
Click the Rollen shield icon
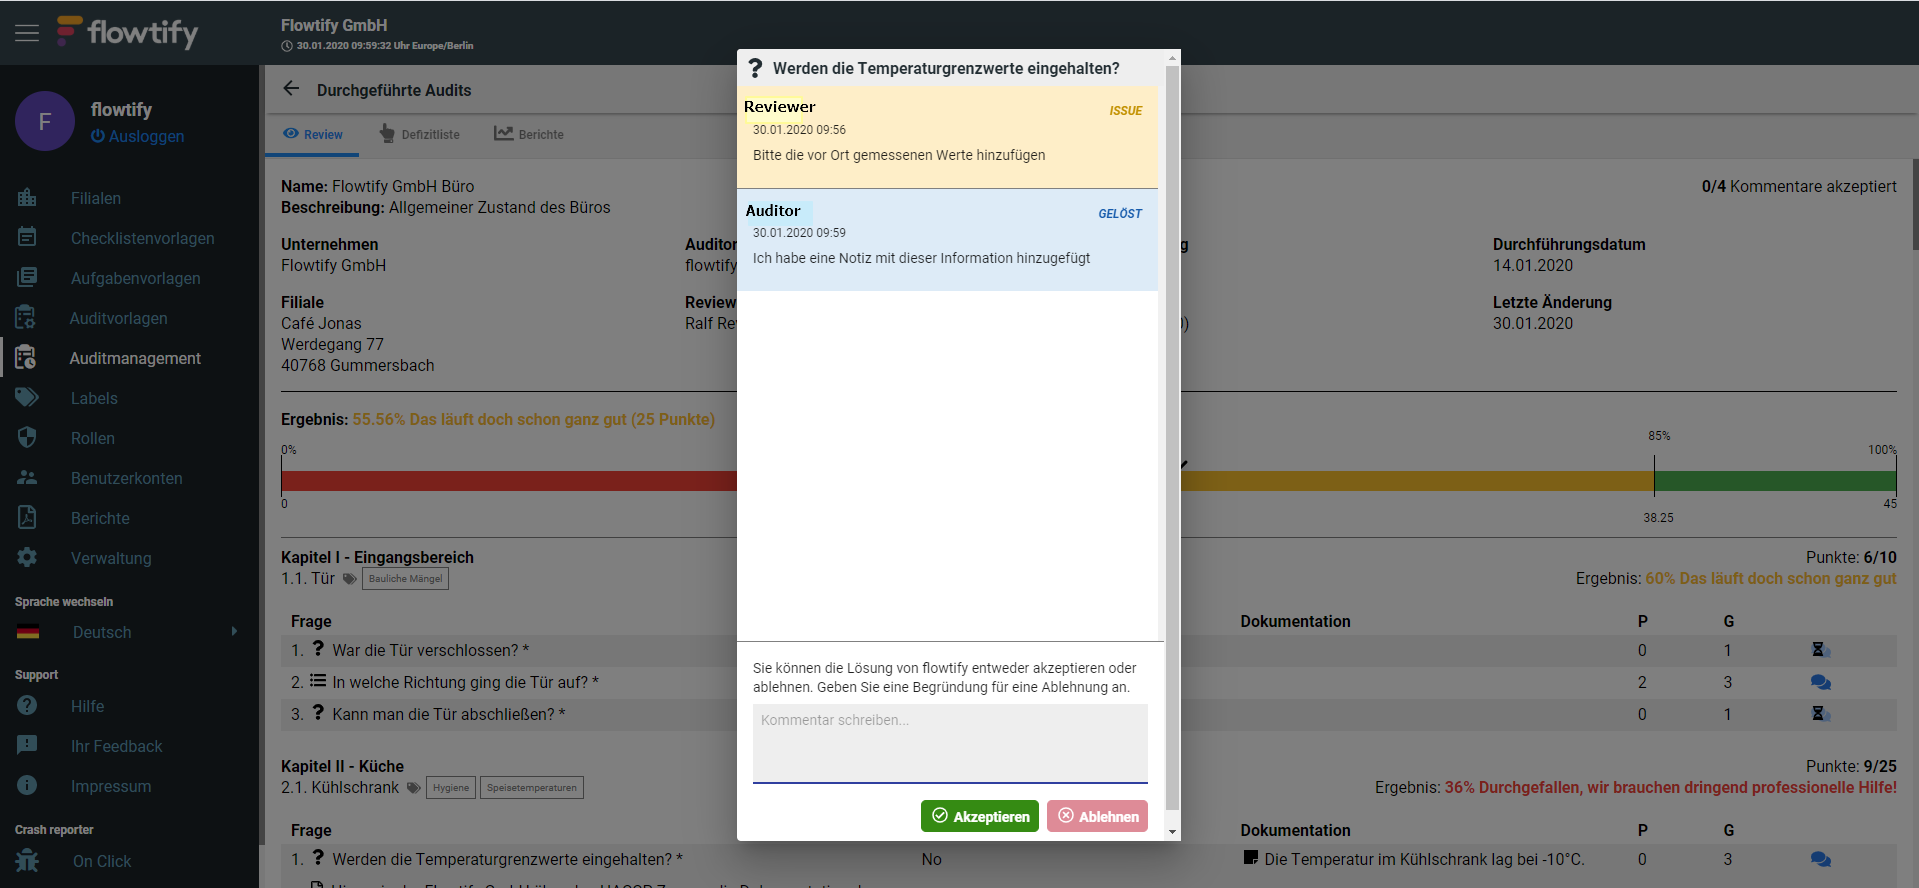tap(27, 438)
